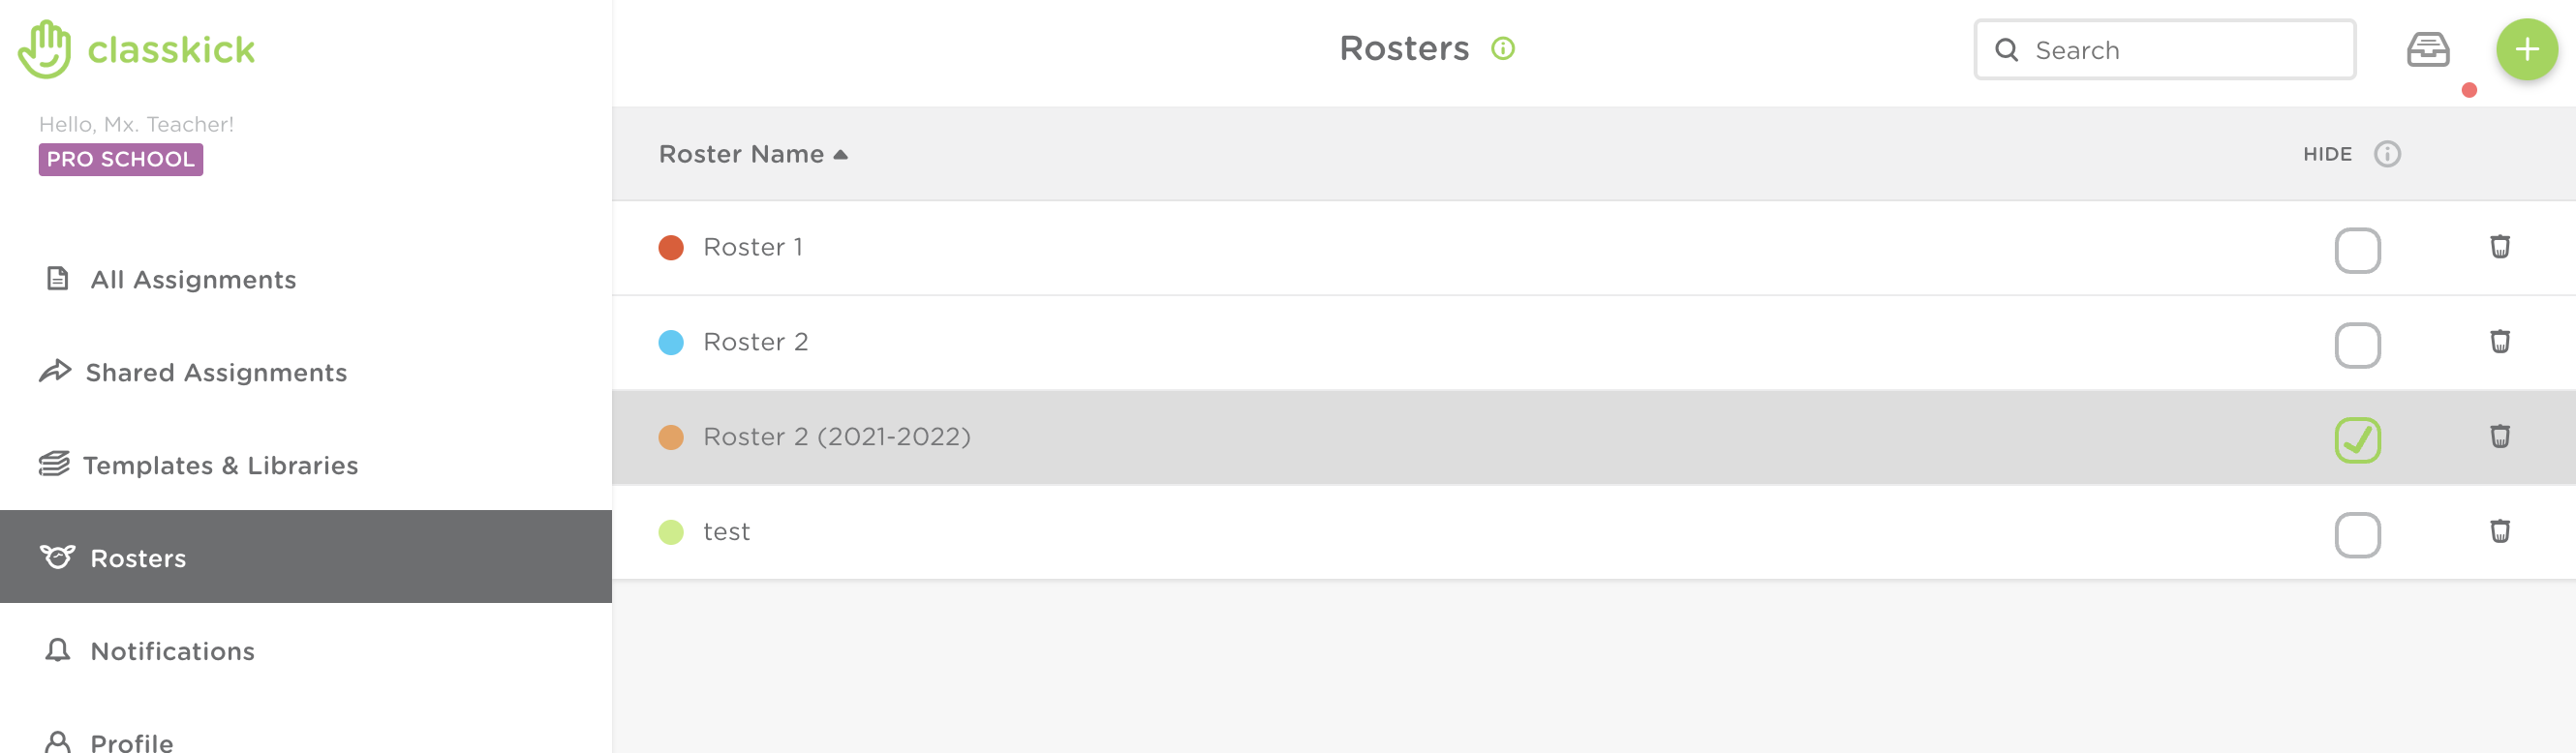Image resolution: width=2576 pixels, height=753 pixels.
Task: Toggle Roster Name sort order arrow
Action: (840, 154)
